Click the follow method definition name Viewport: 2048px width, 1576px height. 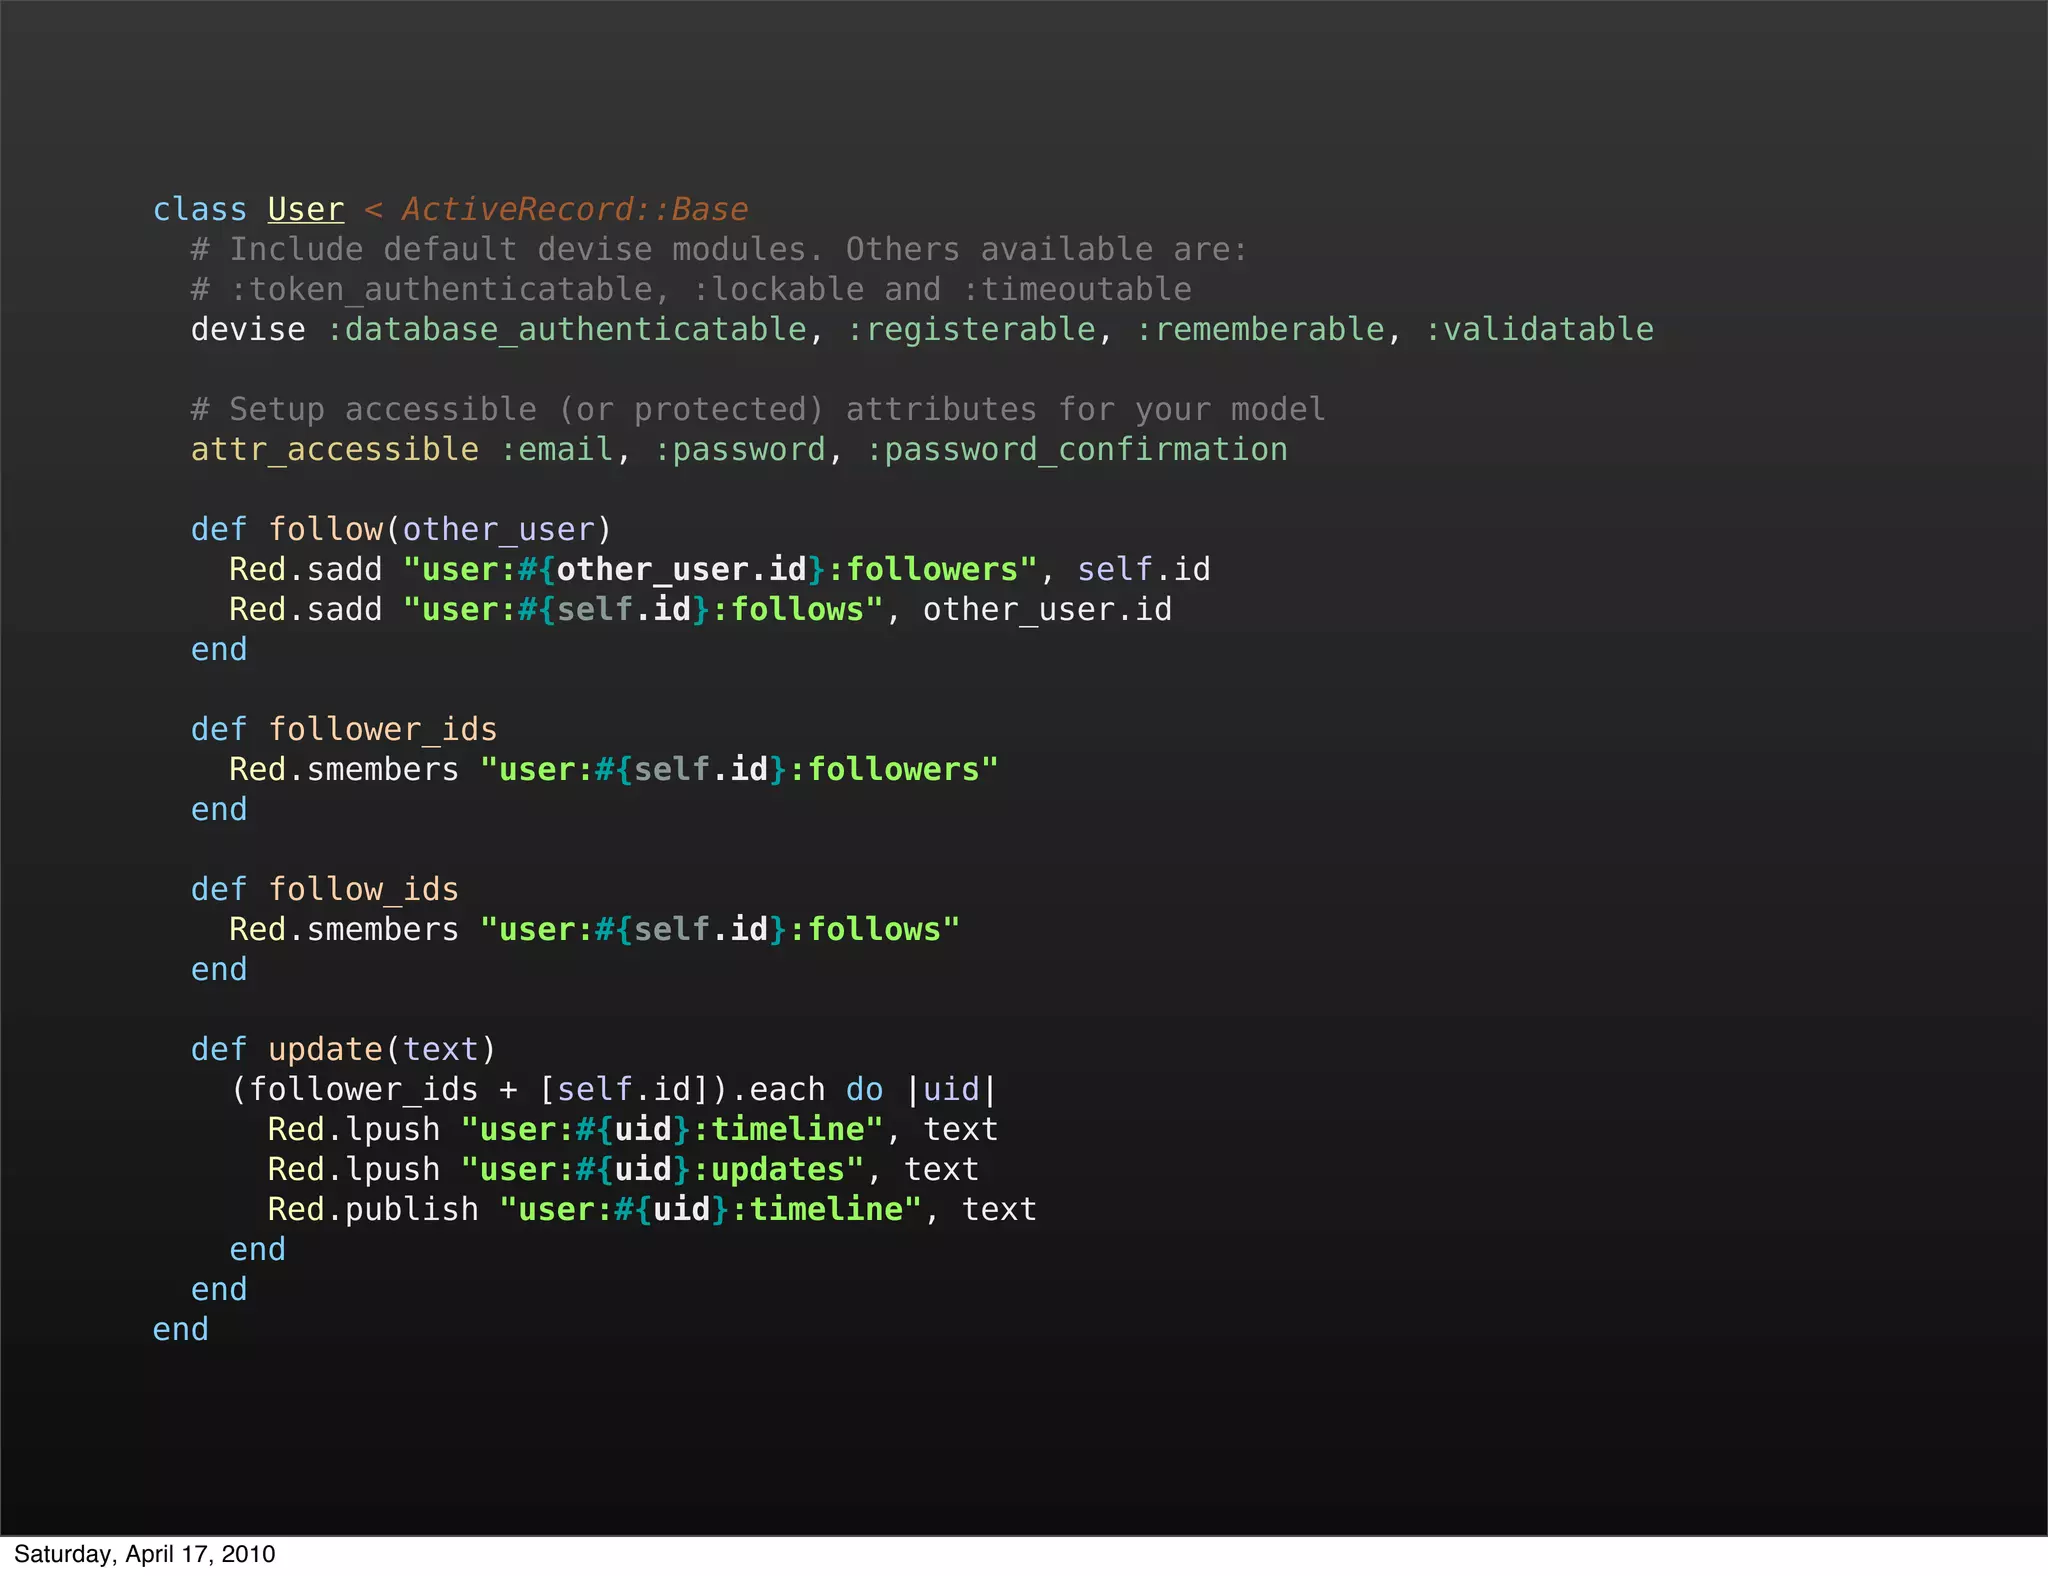[325, 529]
